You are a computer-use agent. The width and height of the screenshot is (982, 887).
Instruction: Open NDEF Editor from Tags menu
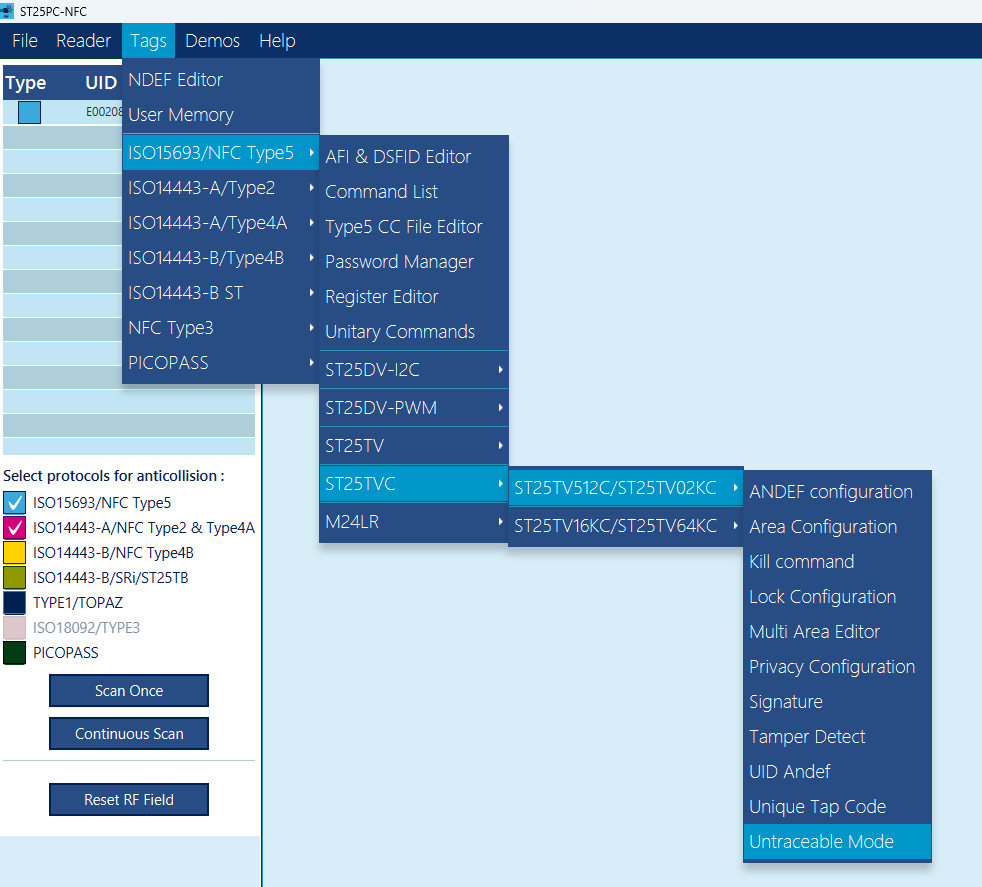(x=220, y=80)
